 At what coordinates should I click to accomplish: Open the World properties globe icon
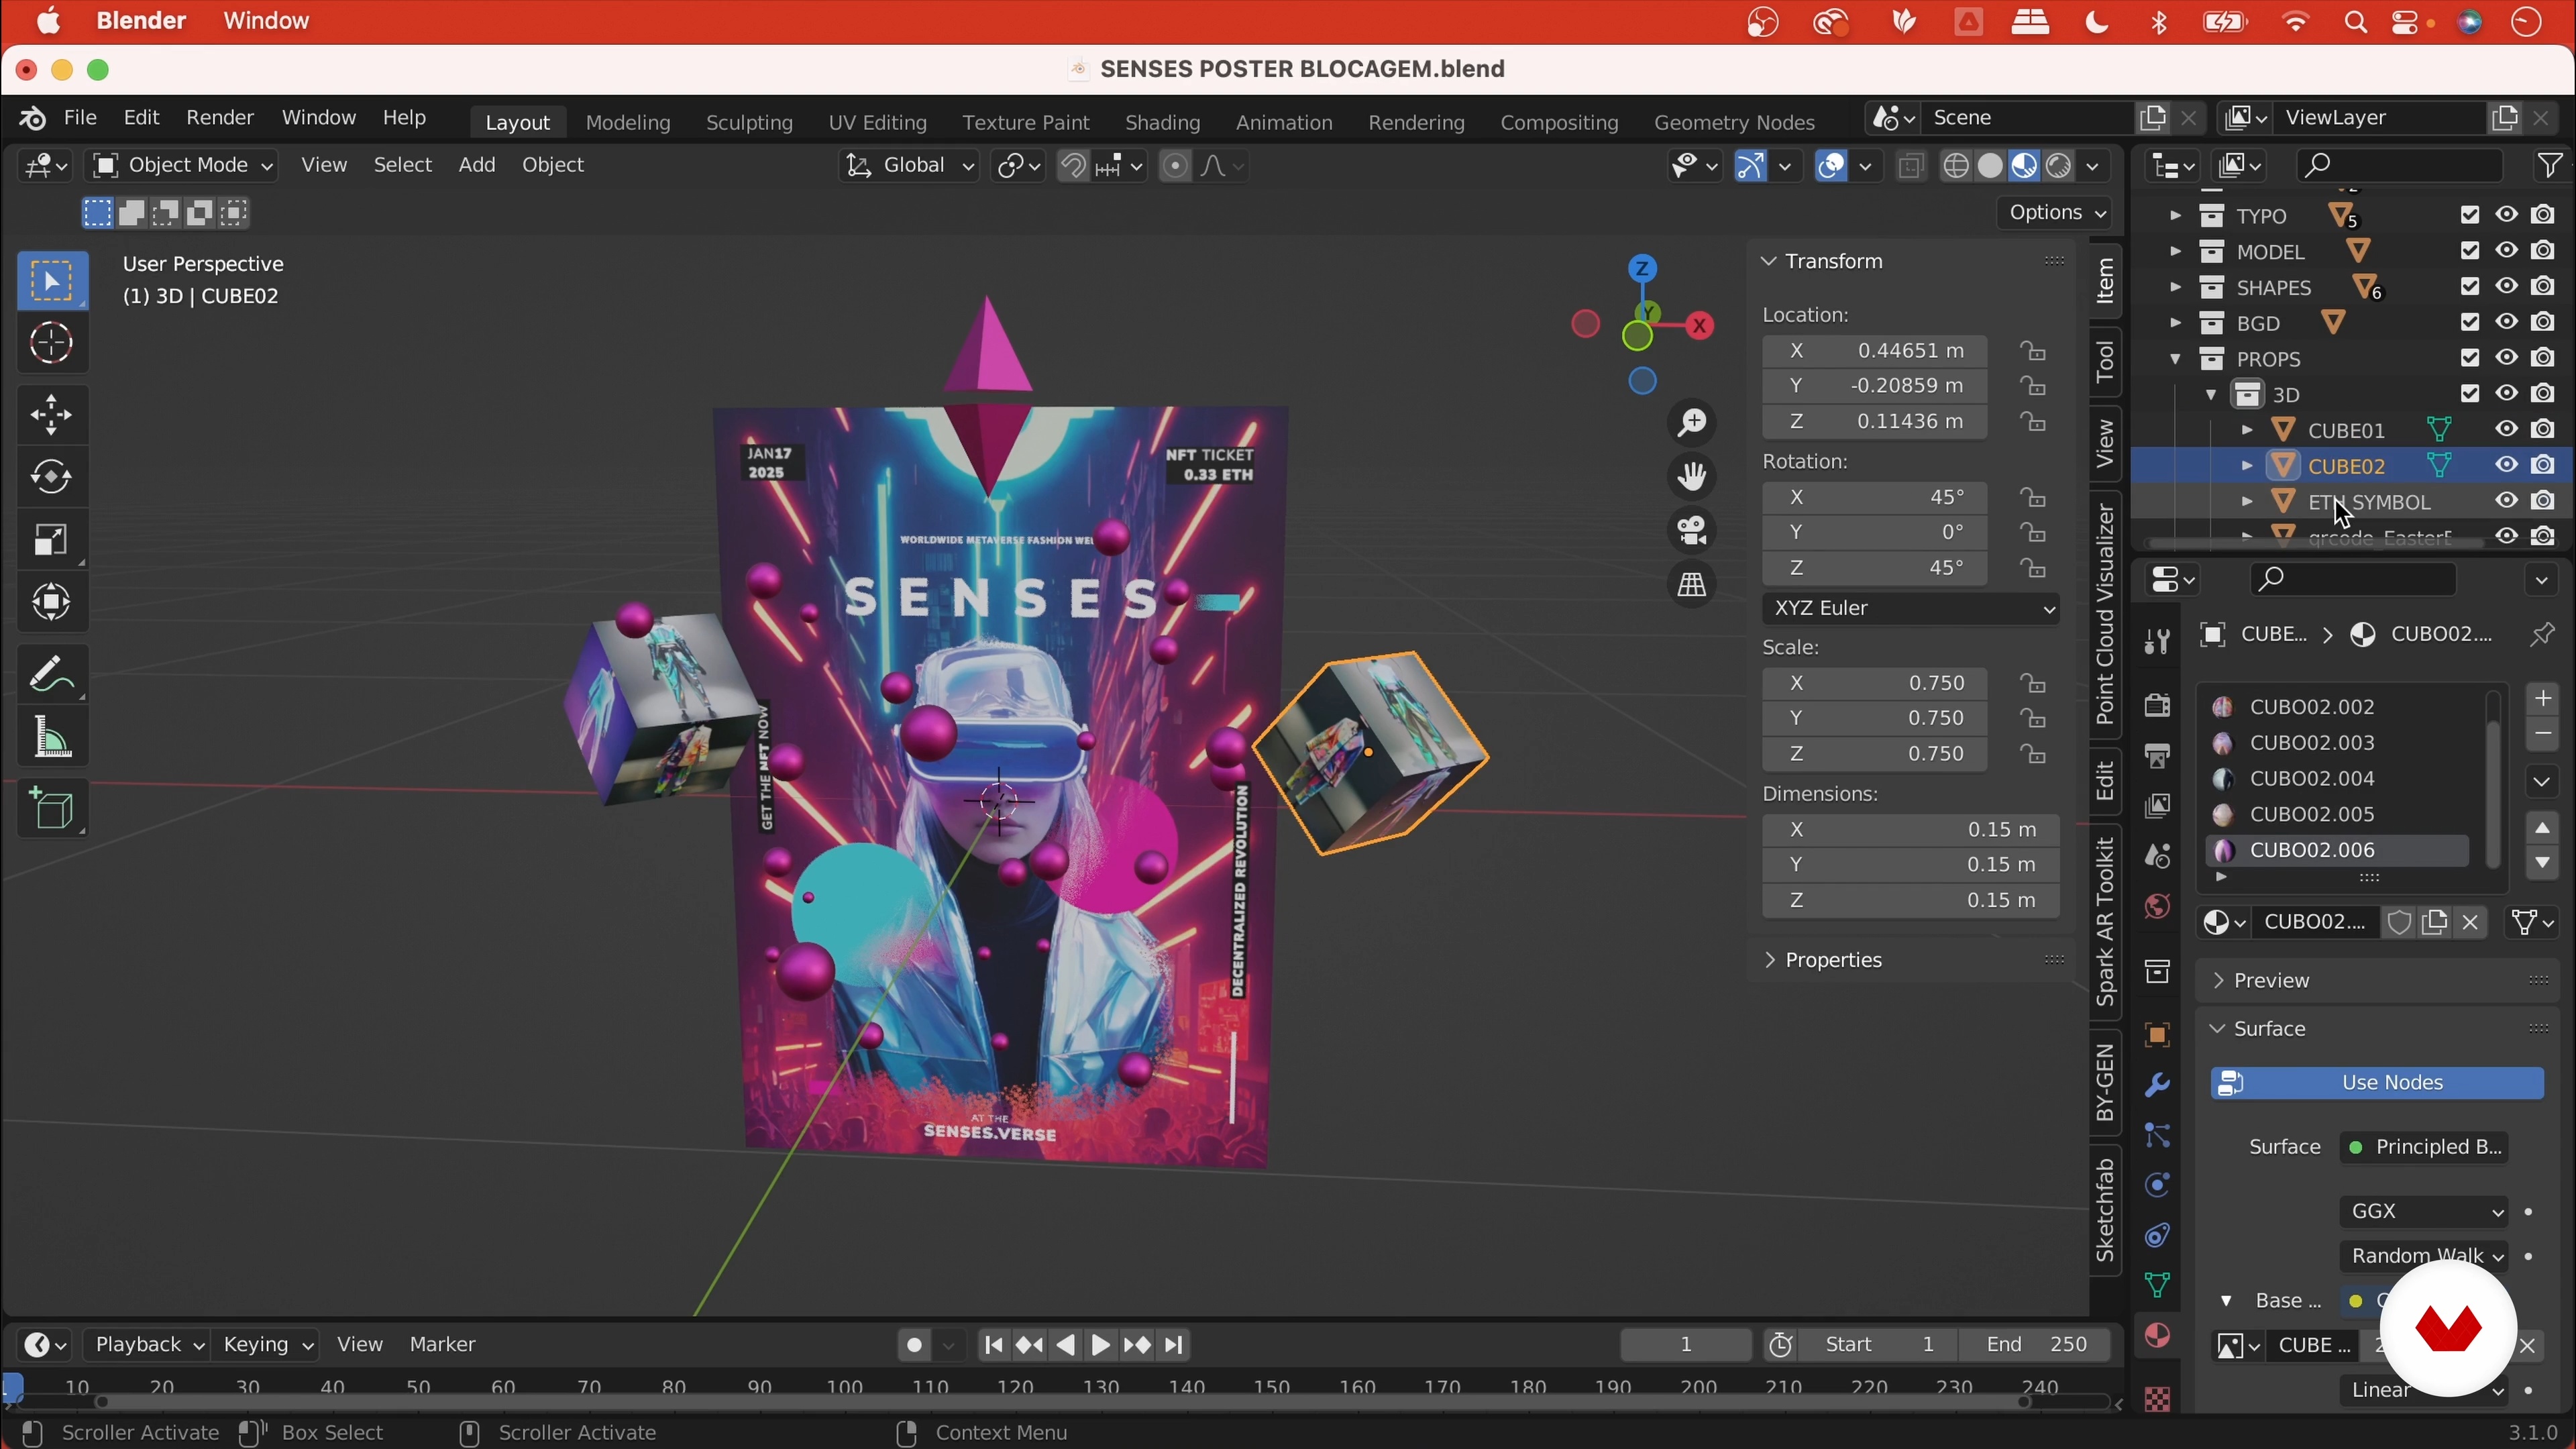coord(2157,907)
